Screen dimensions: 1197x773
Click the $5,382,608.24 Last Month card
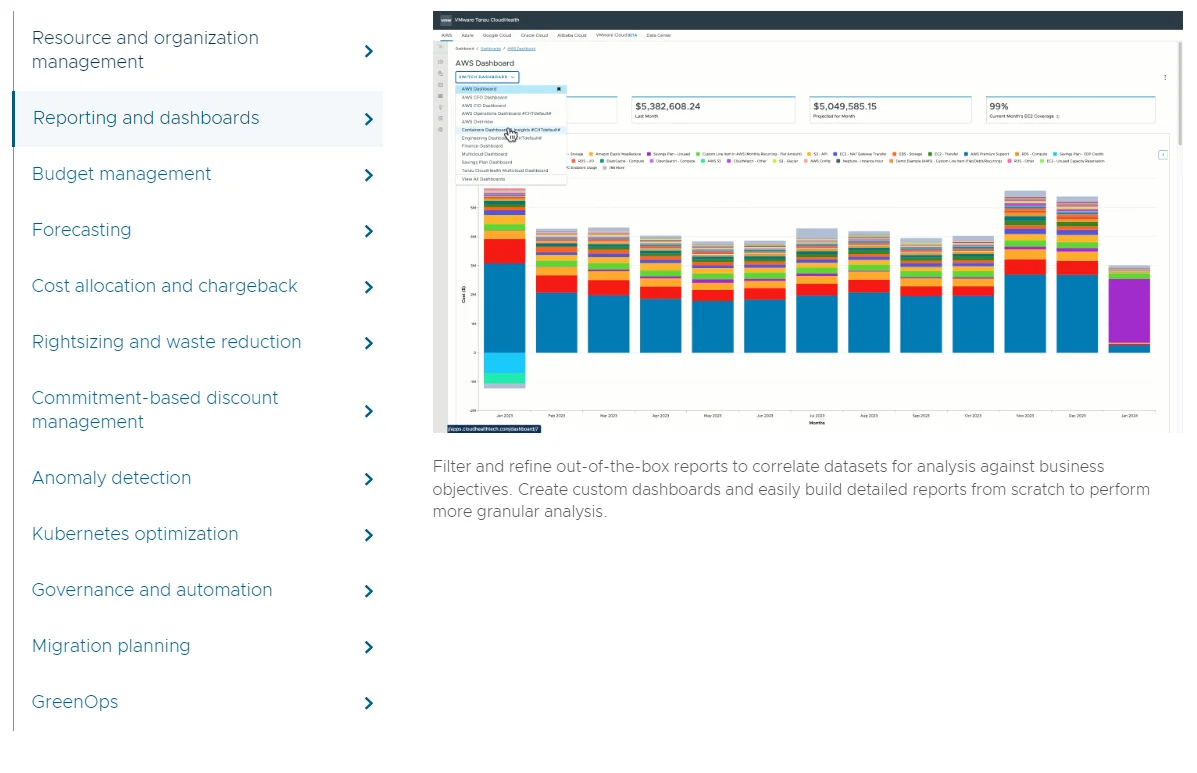tap(713, 110)
